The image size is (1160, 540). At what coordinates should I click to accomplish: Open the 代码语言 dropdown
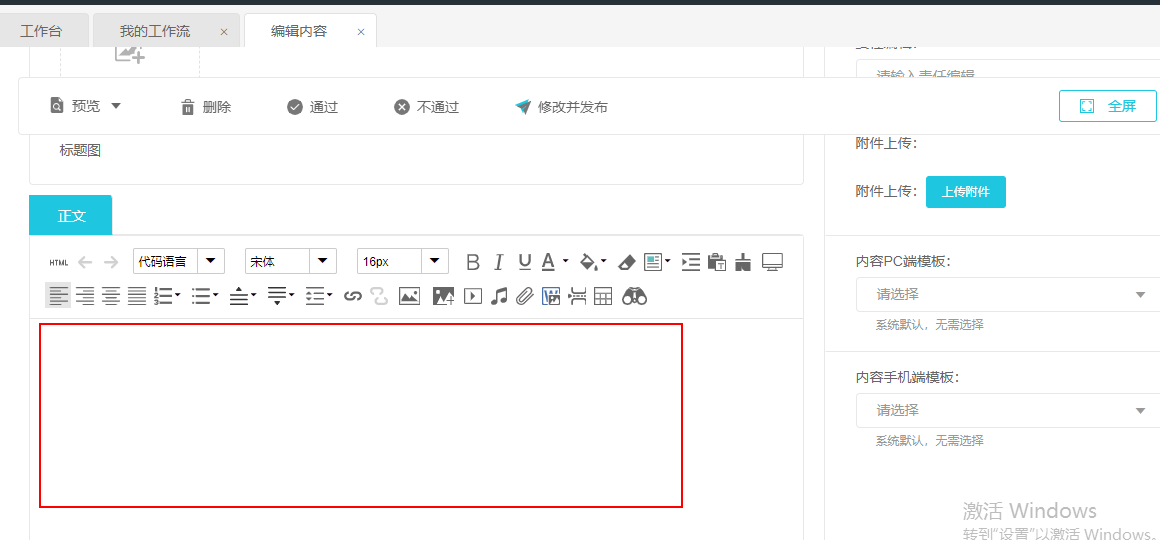[179, 261]
